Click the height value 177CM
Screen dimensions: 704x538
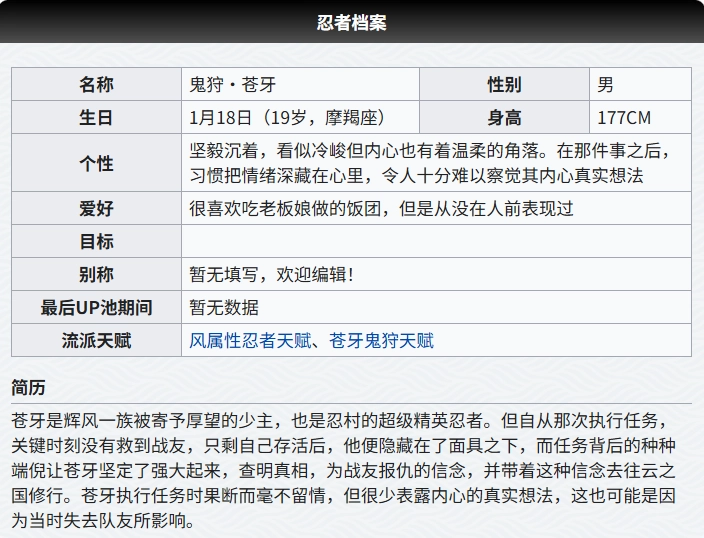624,118
